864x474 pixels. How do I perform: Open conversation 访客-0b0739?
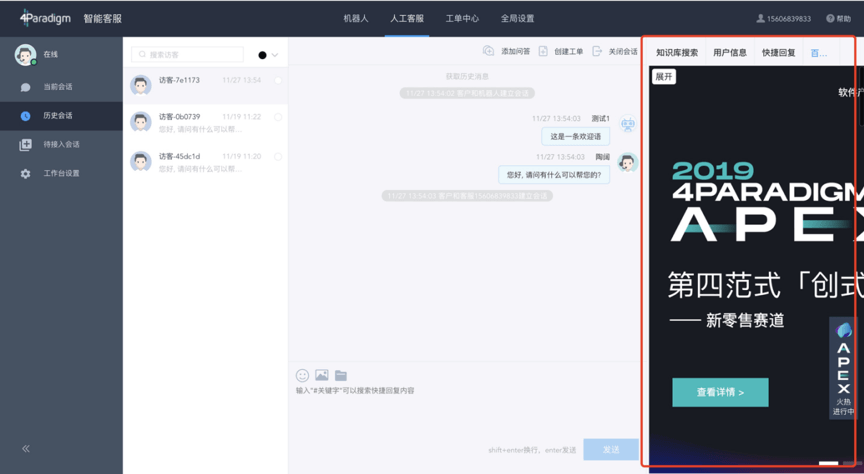(x=206, y=122)
